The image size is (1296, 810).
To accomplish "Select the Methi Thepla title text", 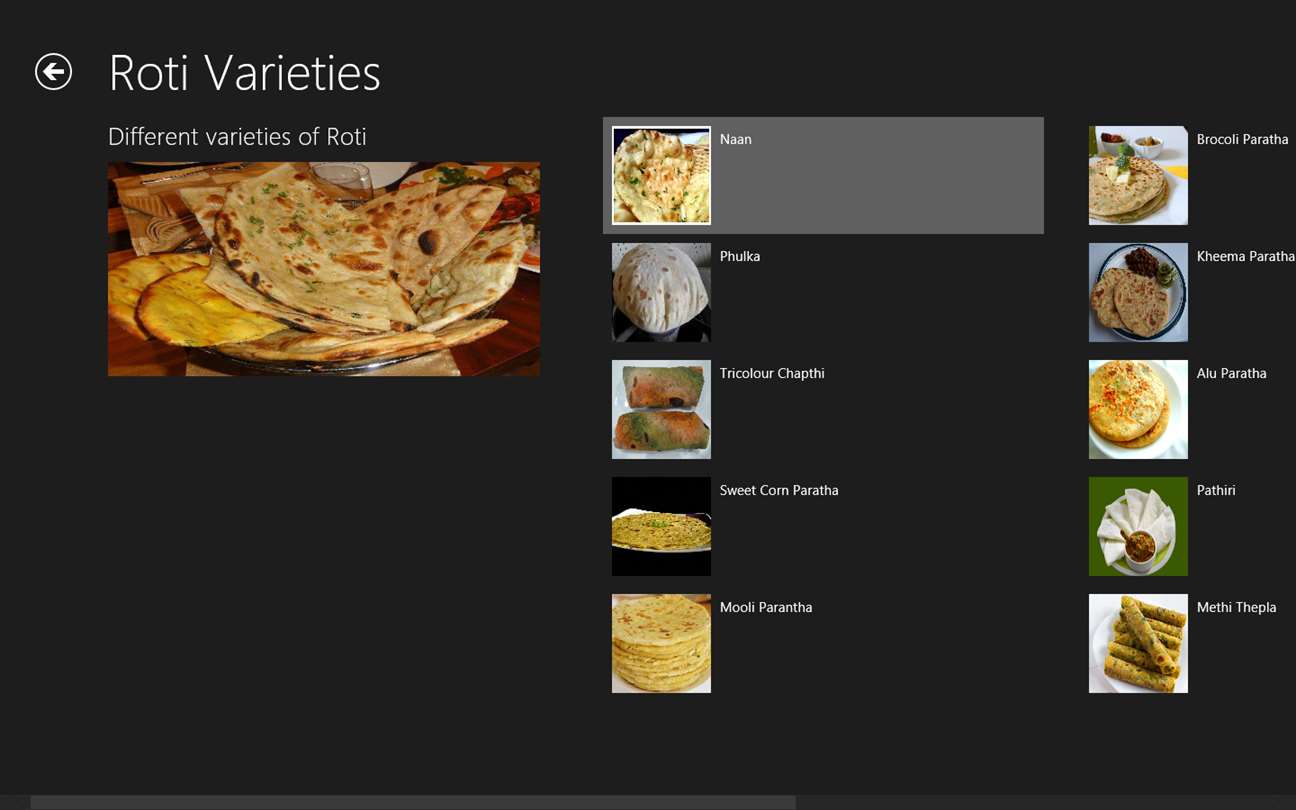I will coord(1236,607).
